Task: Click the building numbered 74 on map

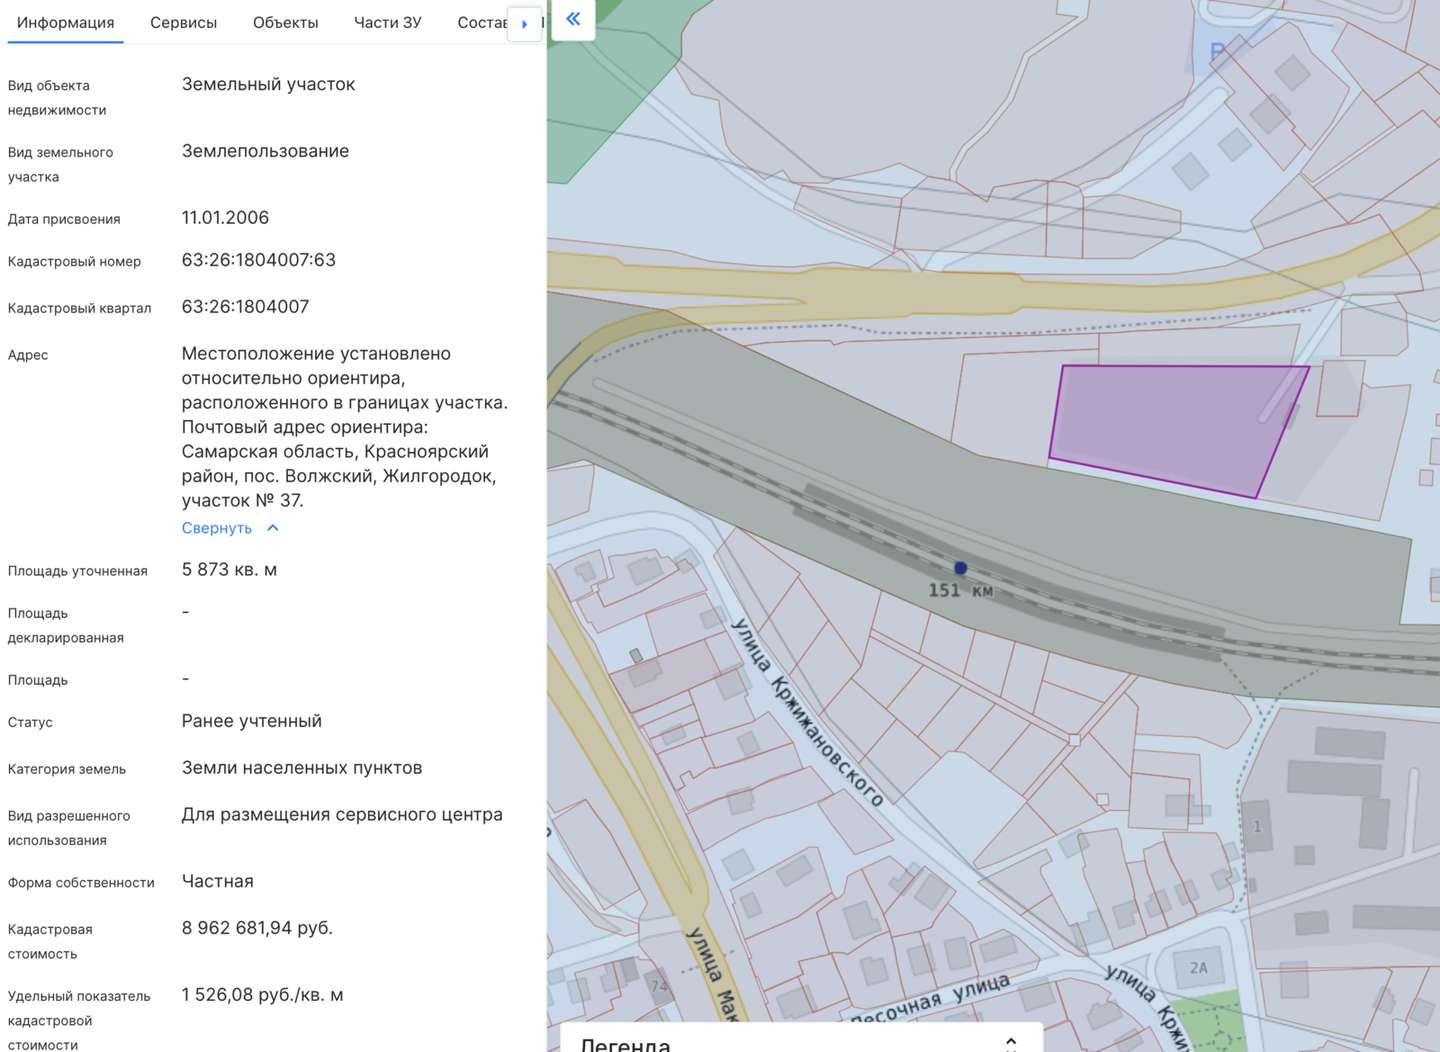Action: (x=659, y=985)
